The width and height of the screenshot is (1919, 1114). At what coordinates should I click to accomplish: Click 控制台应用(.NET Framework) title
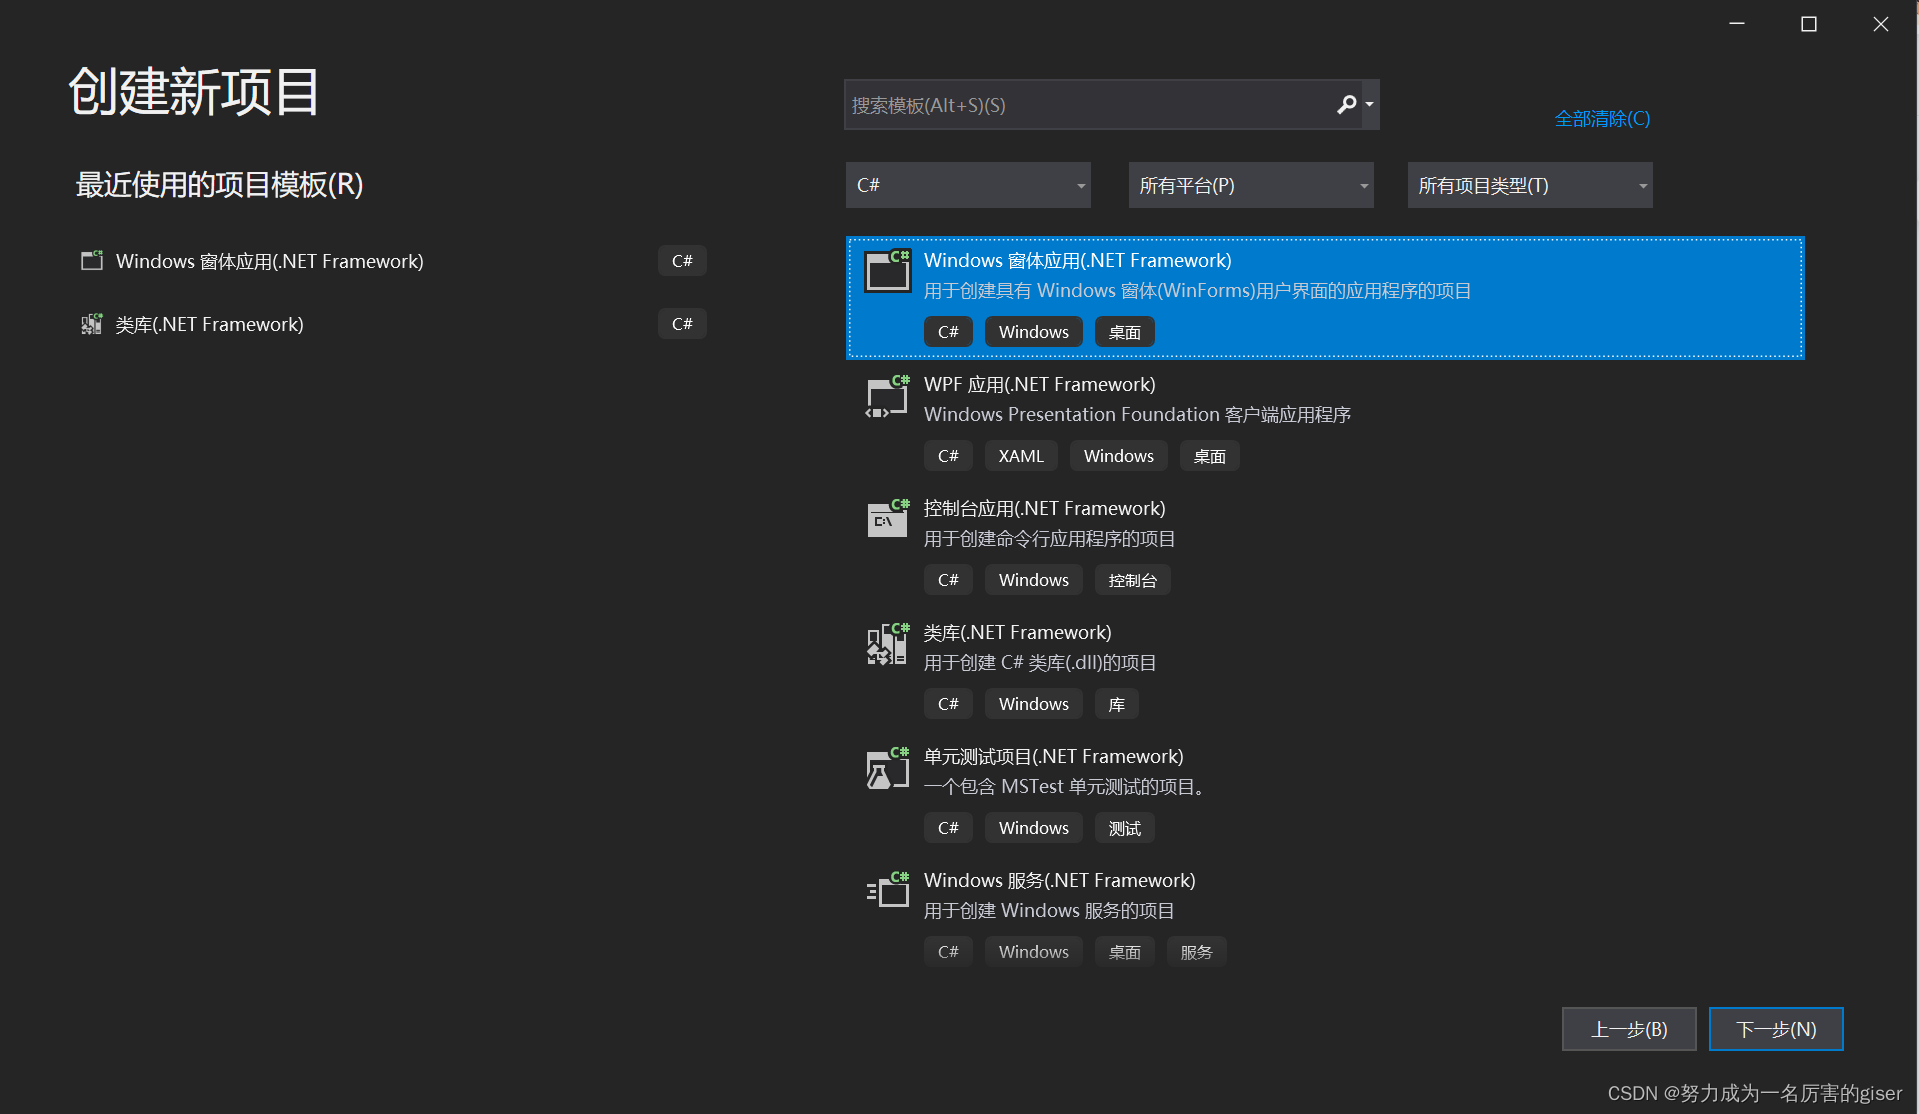(x=1044, y=508)
